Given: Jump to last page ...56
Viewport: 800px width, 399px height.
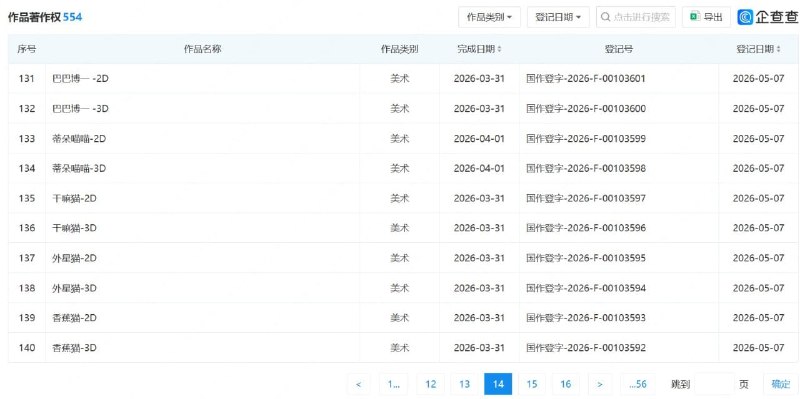Looking at the screenshot, I should click(638, 384).
